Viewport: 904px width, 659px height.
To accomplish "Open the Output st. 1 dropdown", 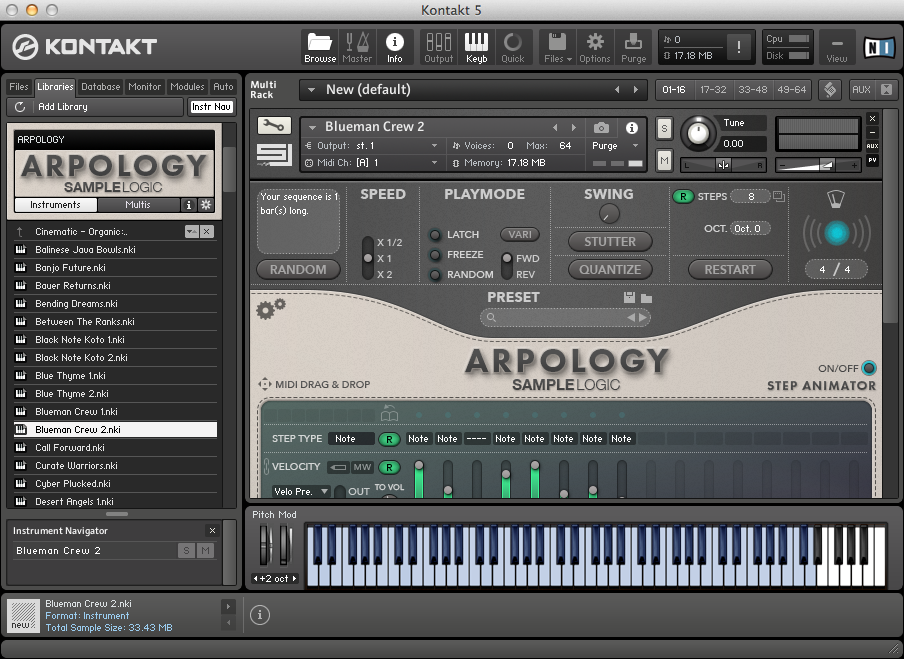I will pyautogui.click(x=434, y=146).
